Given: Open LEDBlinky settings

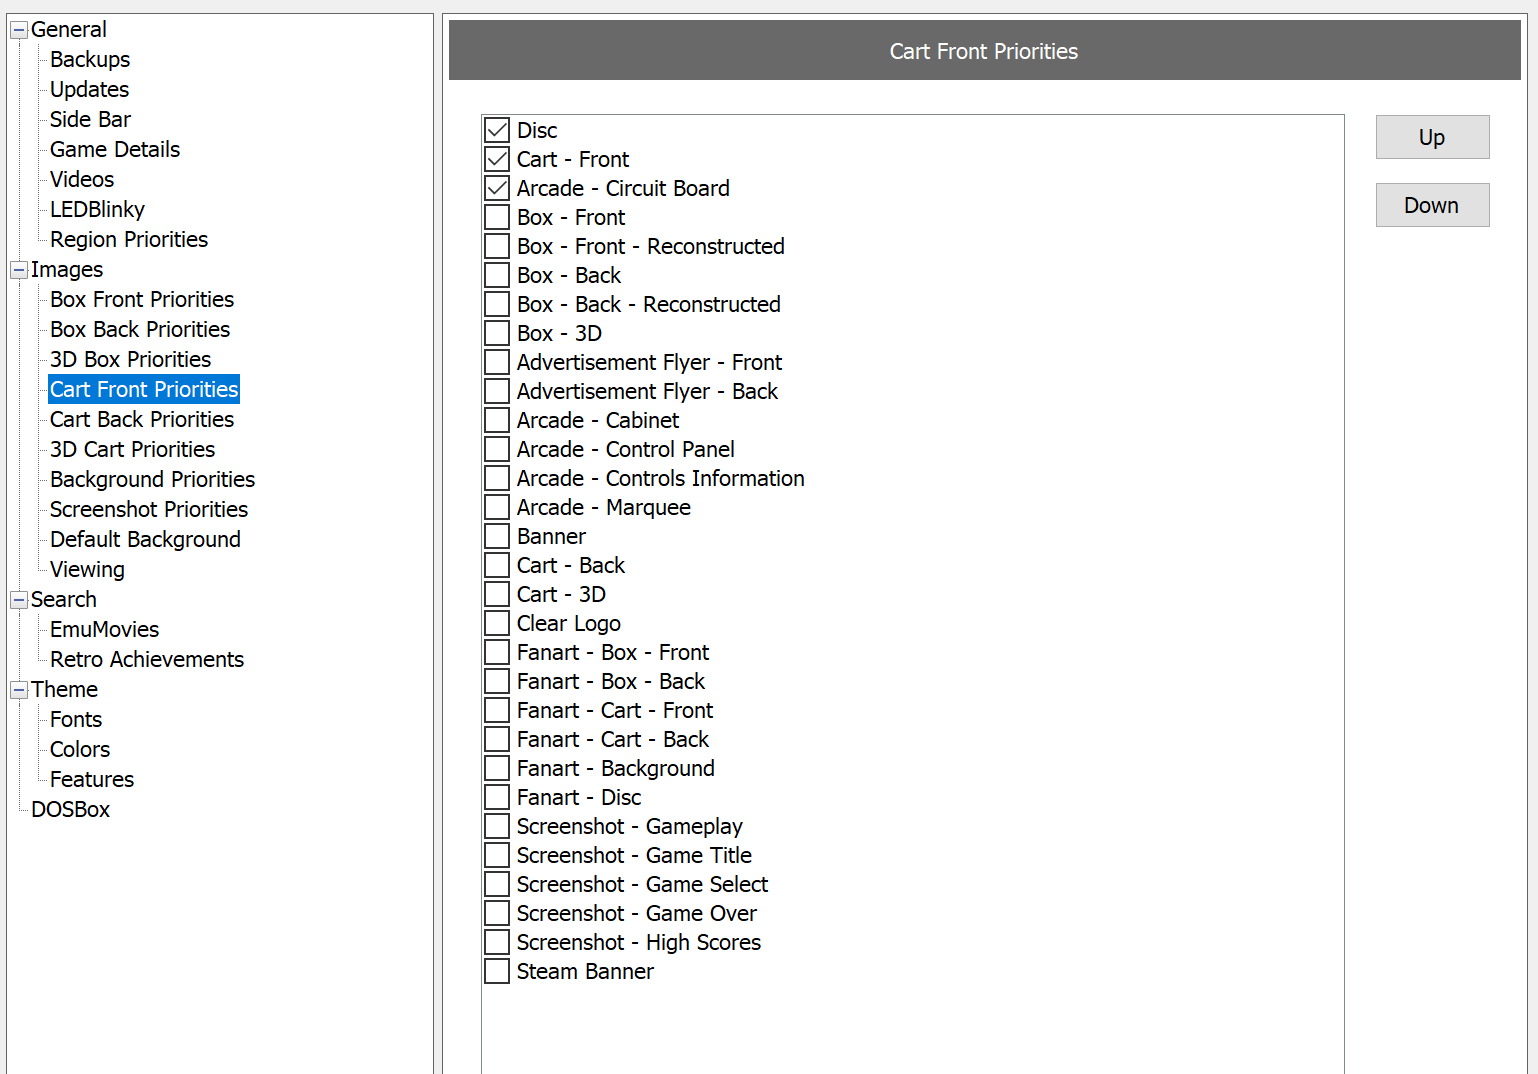Looking at the screenshot, I should pos(97,210).
